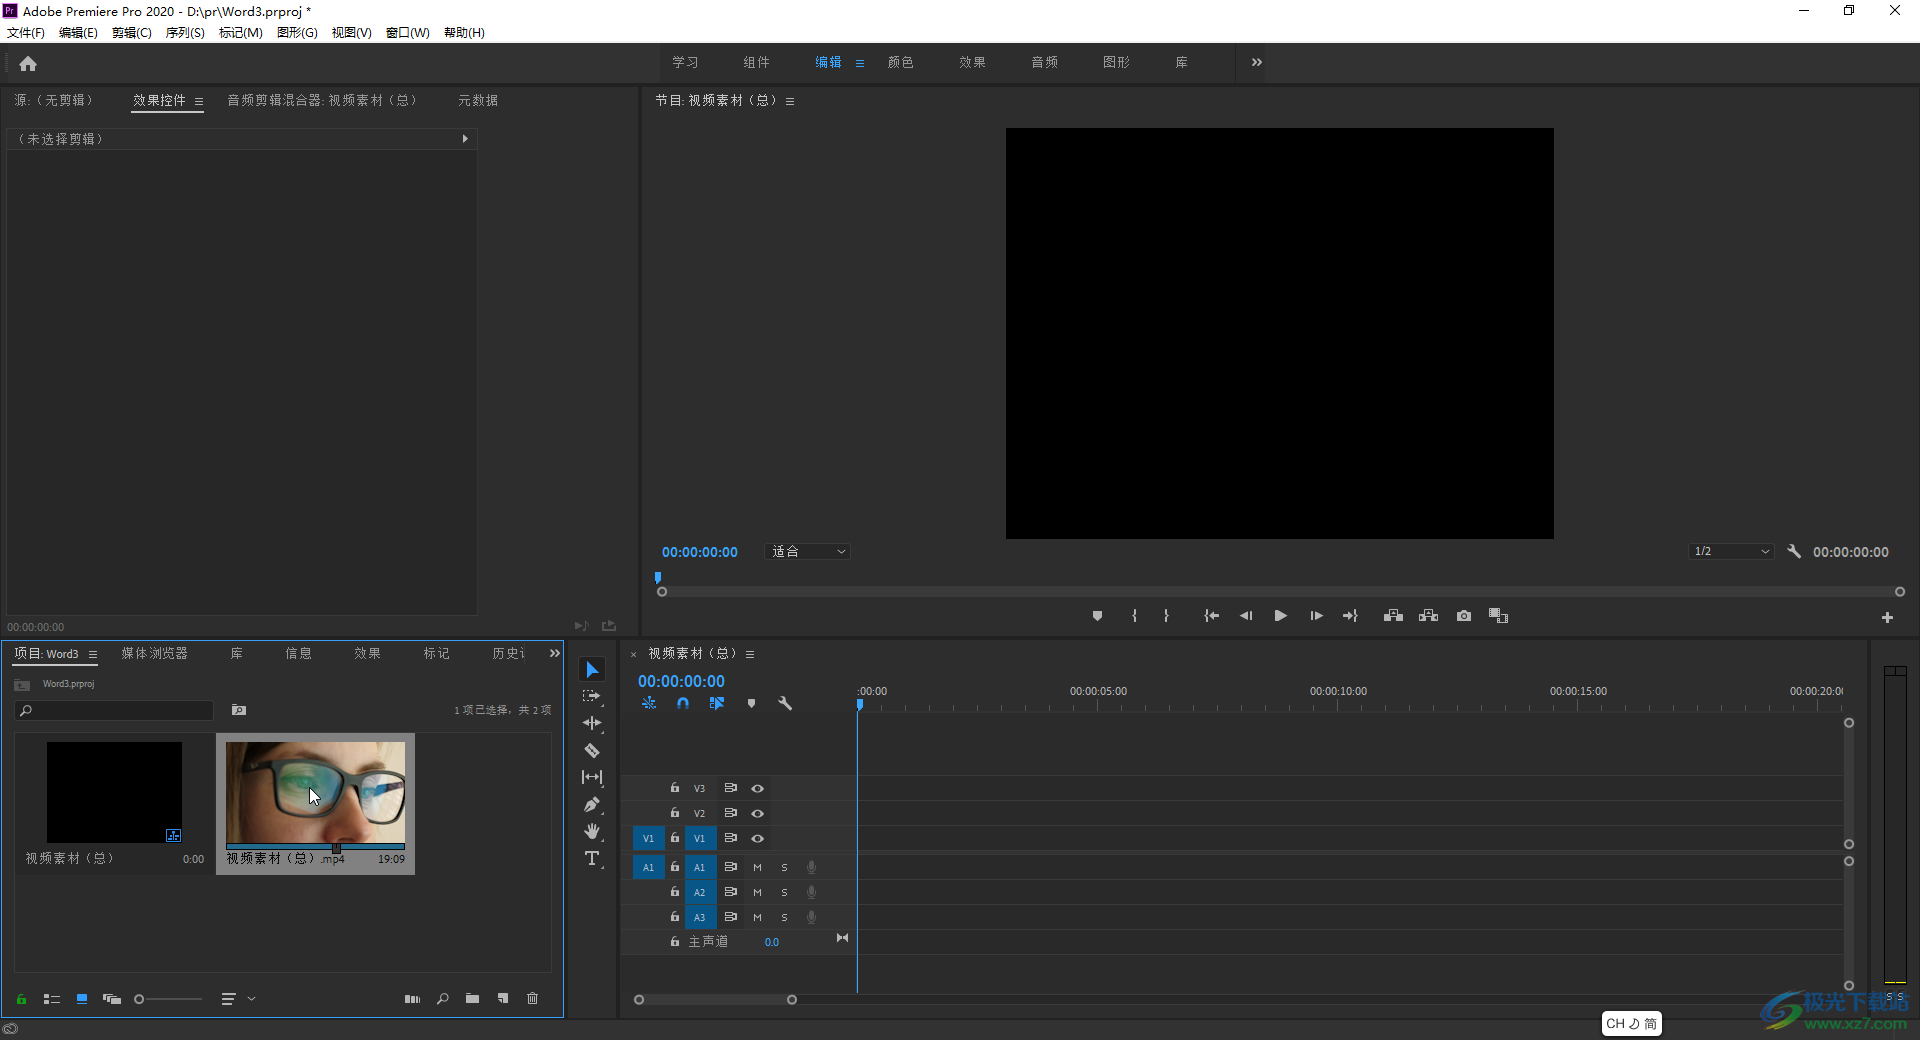Expand the 未选择剪辑 arrow

(x=465, y=139)
